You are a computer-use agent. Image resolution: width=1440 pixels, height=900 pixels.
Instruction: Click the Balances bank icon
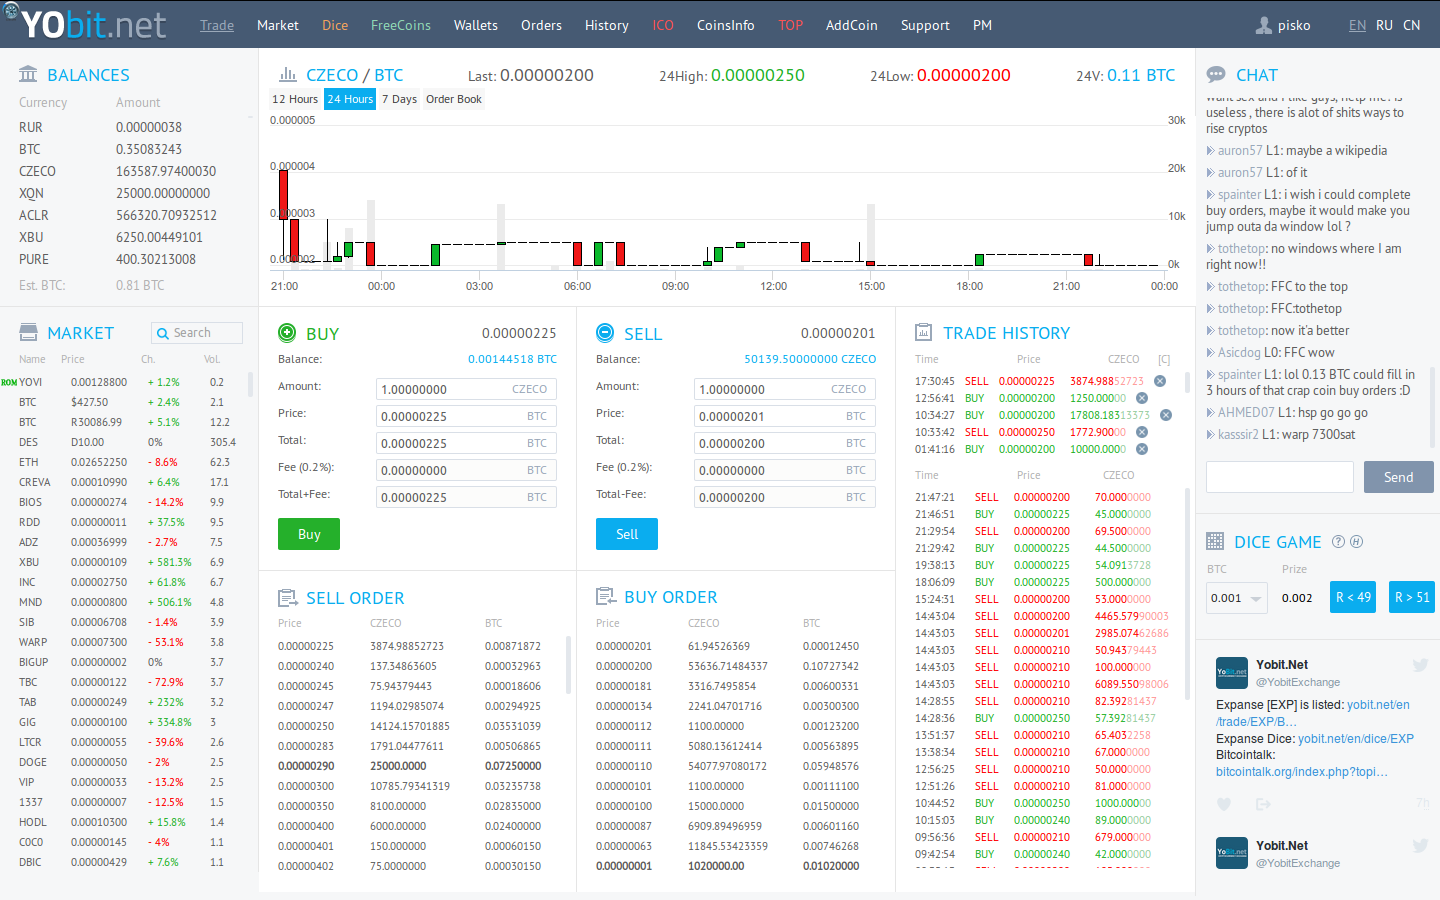(28, 74)
